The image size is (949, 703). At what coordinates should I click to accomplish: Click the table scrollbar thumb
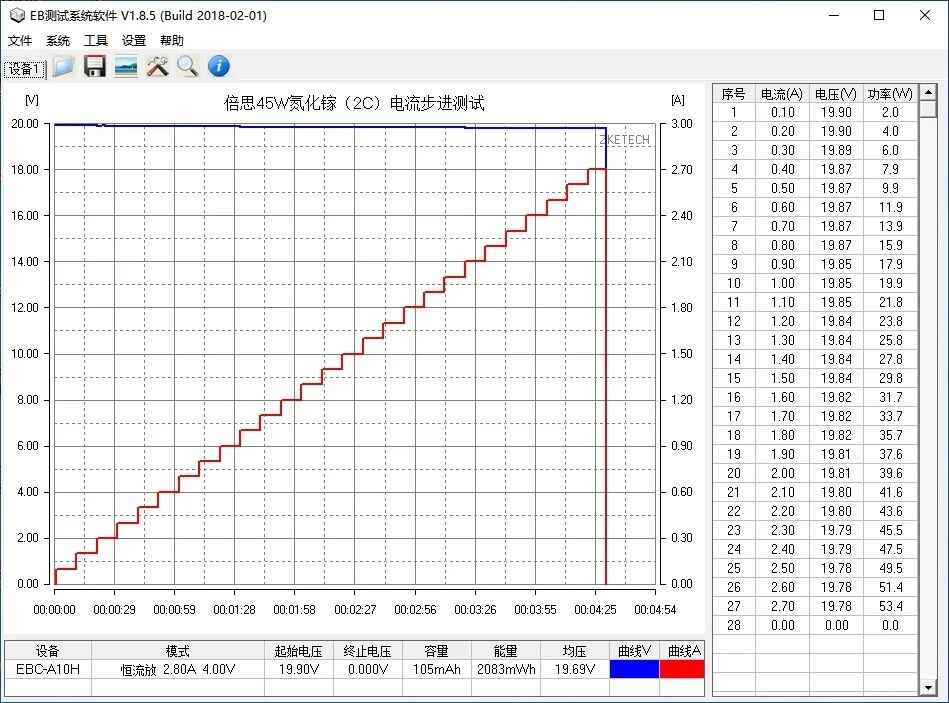click(x=928, y=109)
